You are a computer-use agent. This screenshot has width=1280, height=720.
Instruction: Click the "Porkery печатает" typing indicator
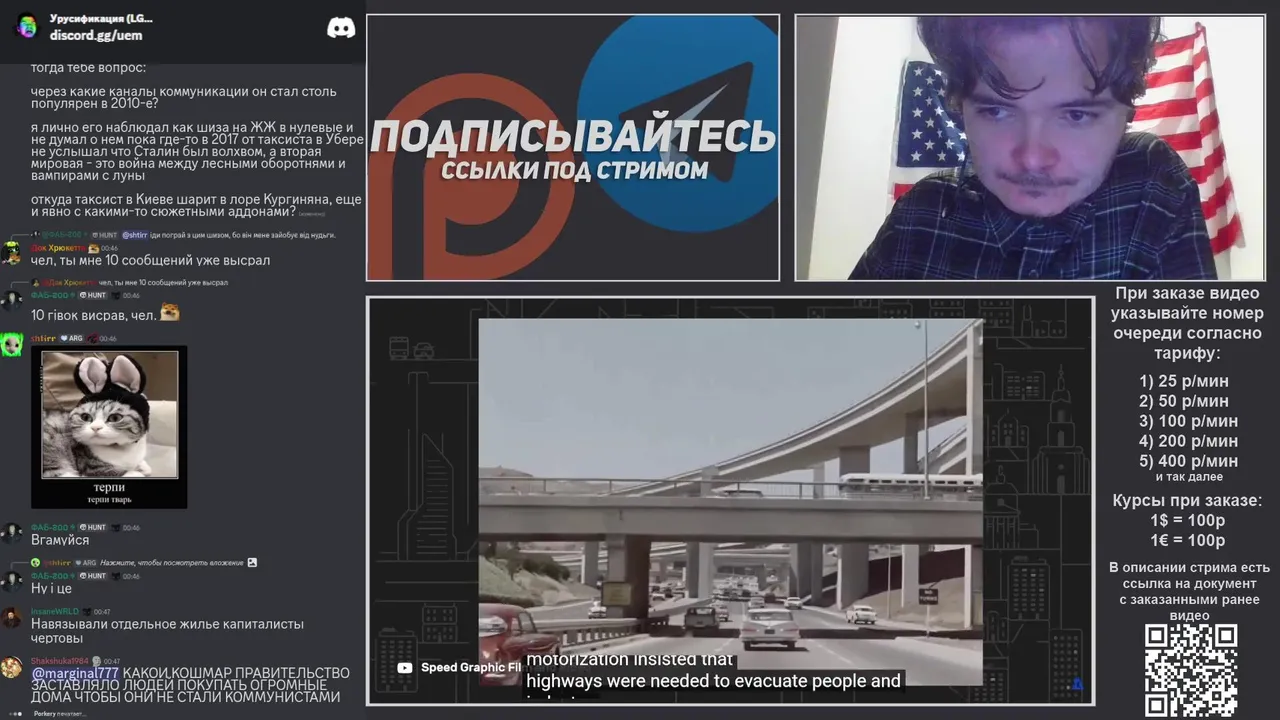(x=62, y=713)
